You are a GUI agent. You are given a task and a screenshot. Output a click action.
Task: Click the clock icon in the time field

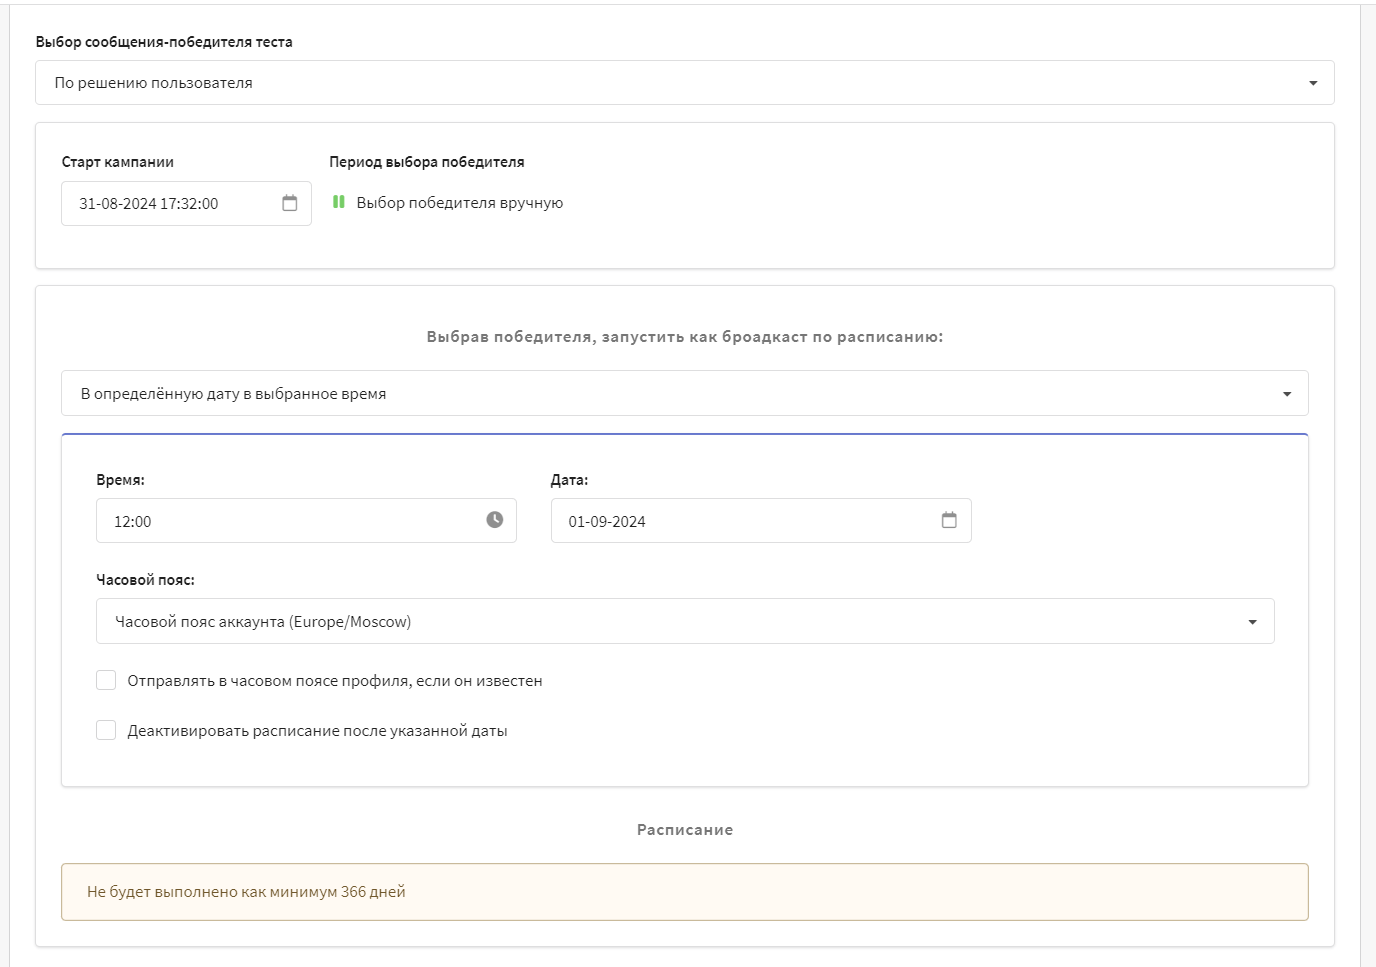pyautogui.click(x=495, y=520)
